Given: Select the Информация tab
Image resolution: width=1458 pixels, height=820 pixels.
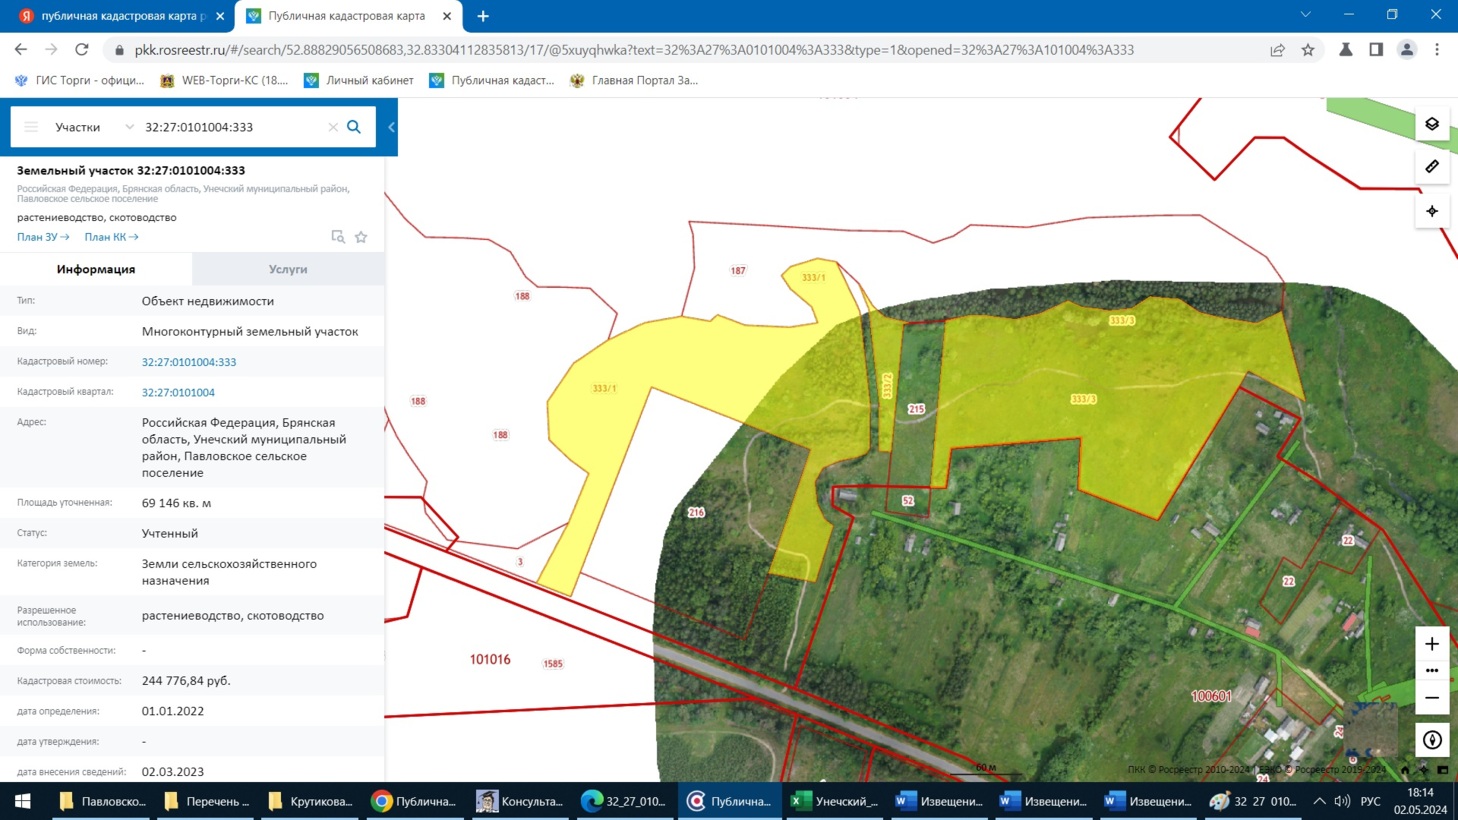Looking at the screenshot, I should 96,269.
